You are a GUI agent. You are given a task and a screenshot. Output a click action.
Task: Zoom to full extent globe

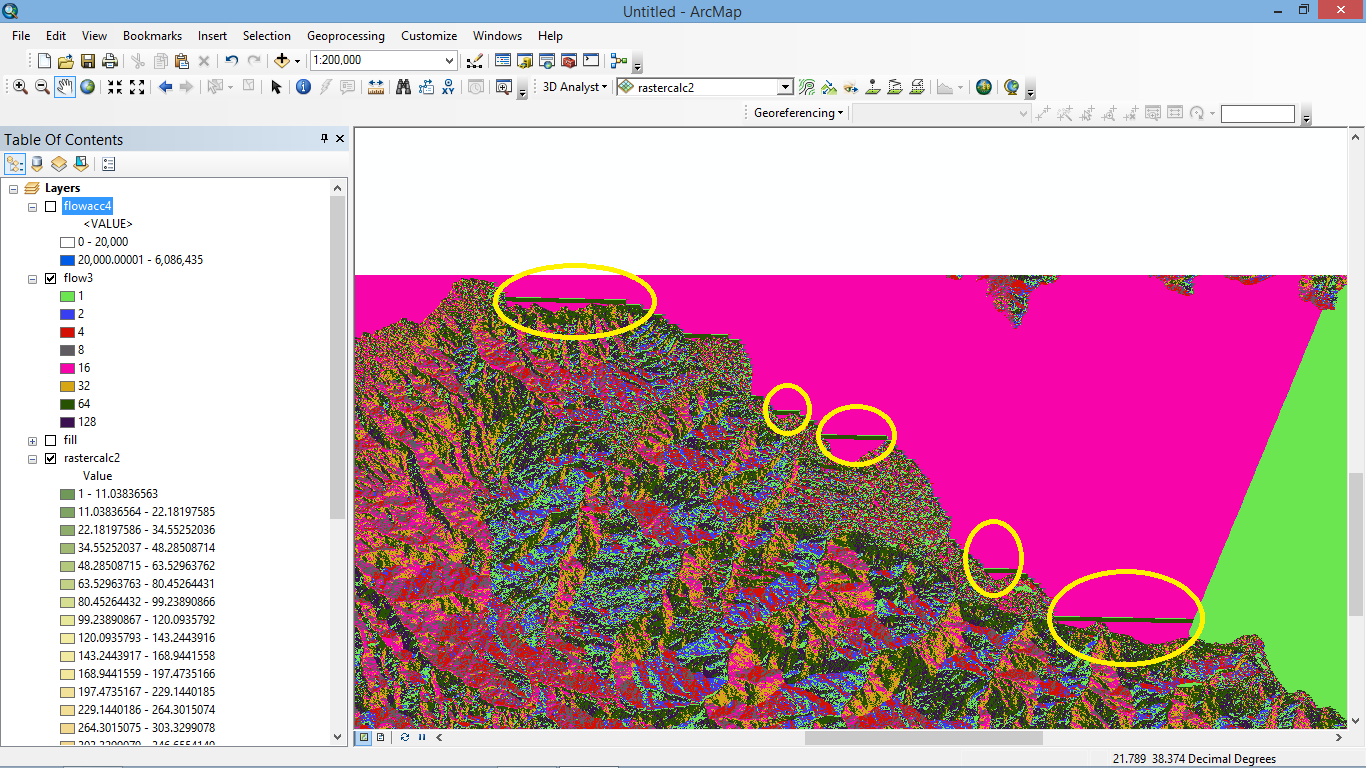point(88,87)
